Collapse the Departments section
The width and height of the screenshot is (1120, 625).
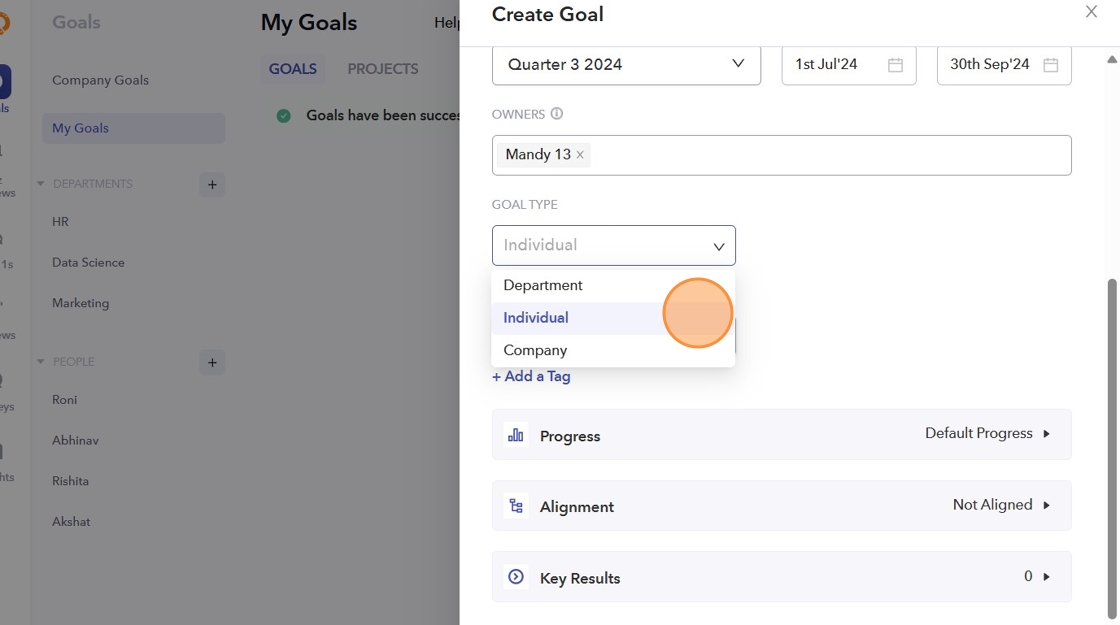(x=41, y=184)
